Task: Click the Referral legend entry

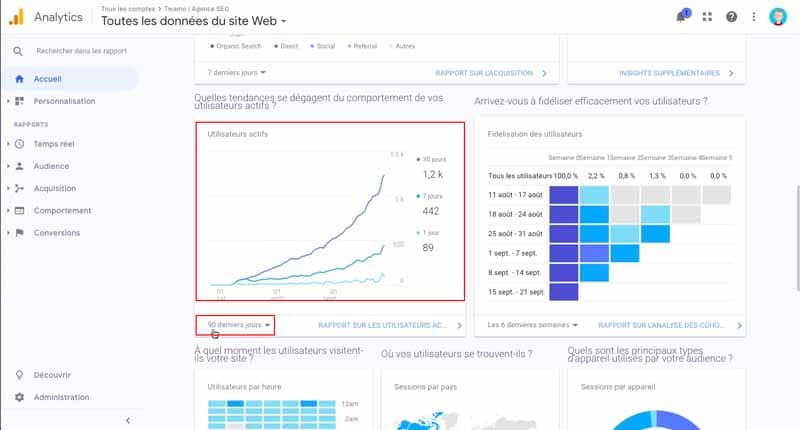Action: tap(362, 46)
